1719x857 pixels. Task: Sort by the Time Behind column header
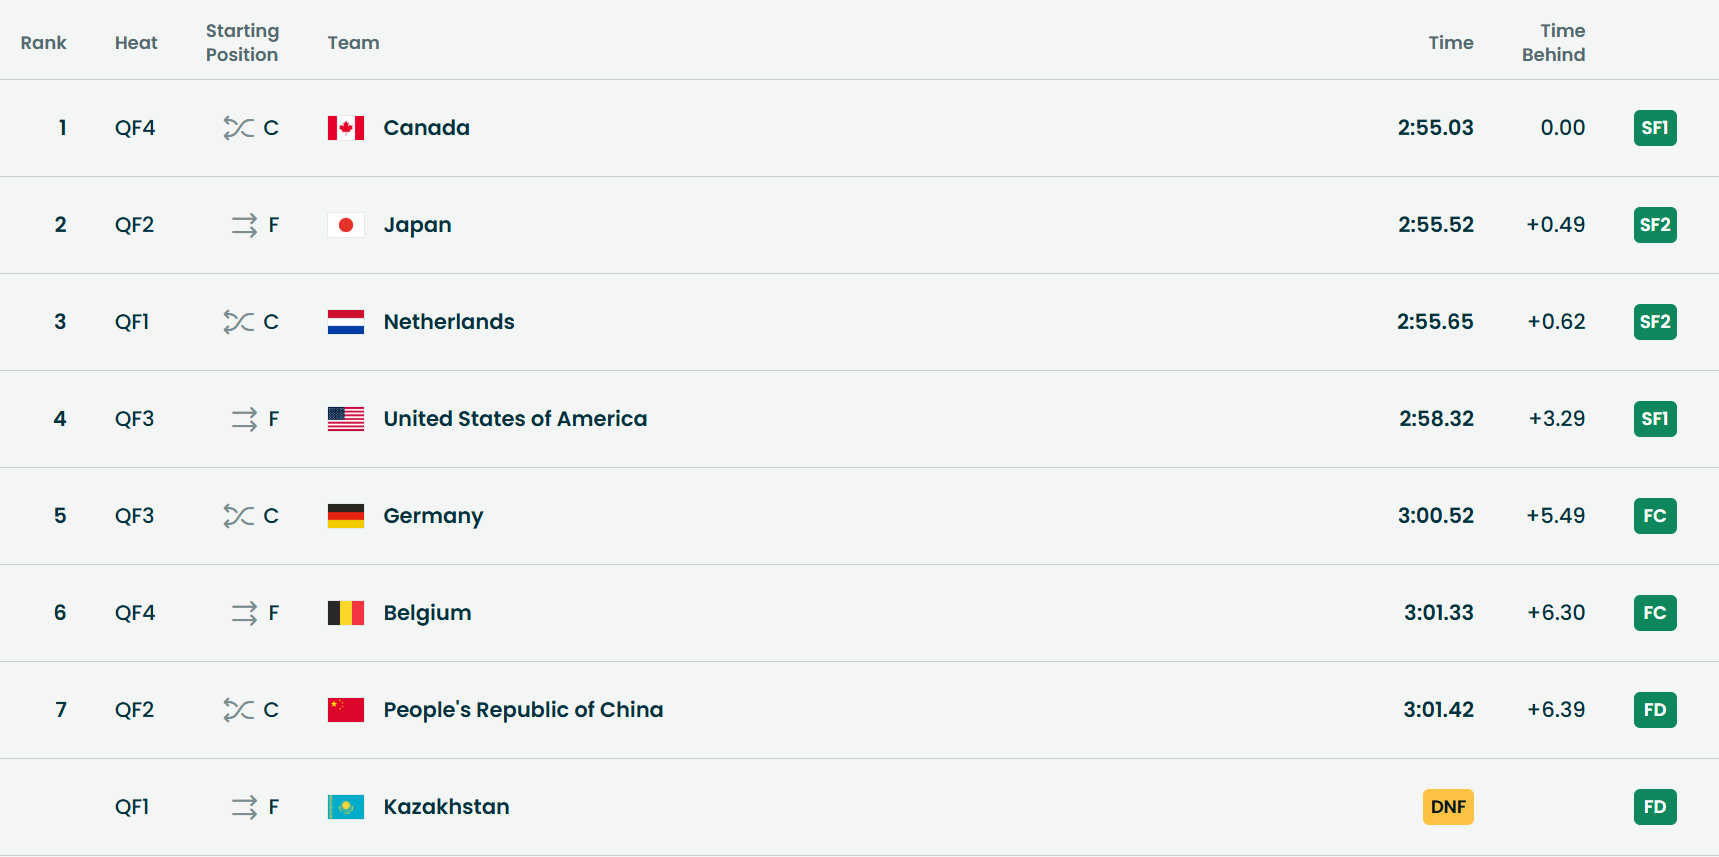[1553, 43]
